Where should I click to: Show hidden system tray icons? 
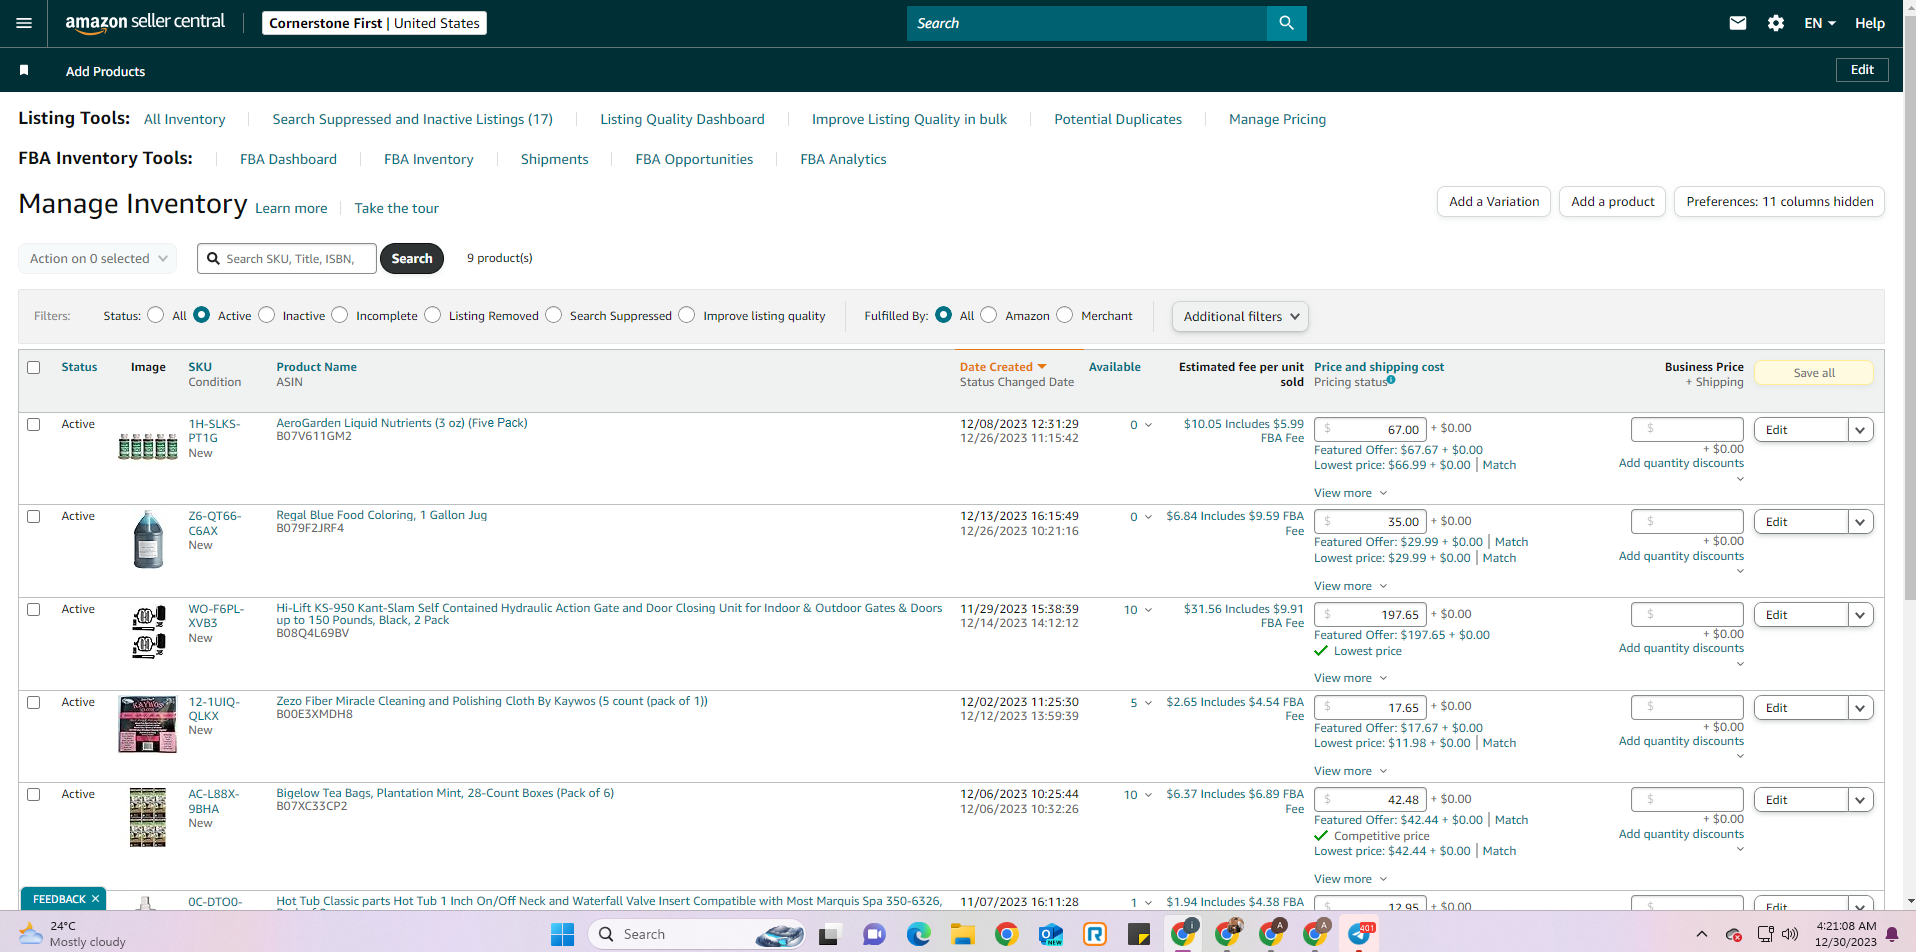[x=1701, y=934]
